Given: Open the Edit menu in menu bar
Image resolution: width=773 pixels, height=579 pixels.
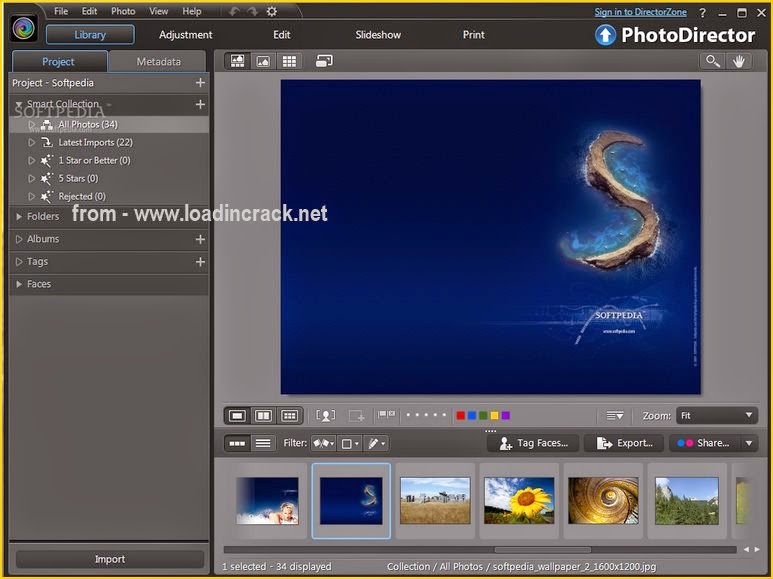Looking at the screenshot, I should [89, 11].
